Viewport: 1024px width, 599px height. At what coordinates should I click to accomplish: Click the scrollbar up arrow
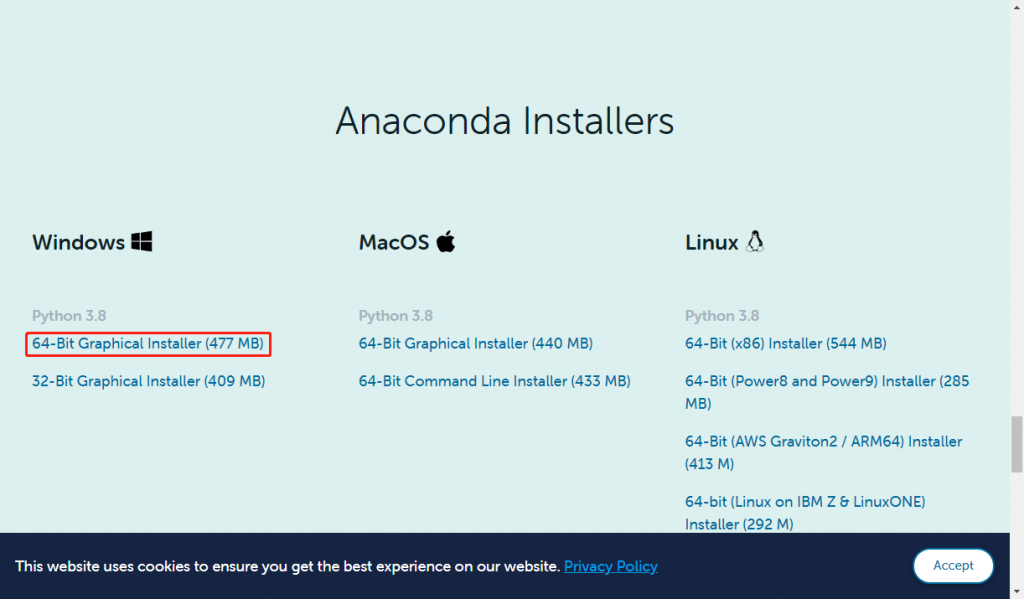(x=1017, y=5)
